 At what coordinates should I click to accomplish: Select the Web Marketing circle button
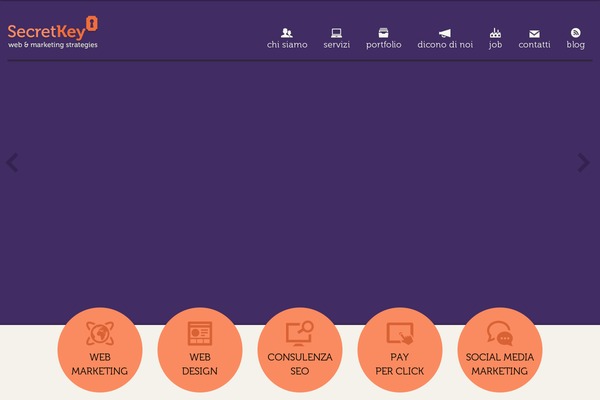(100, 350)
